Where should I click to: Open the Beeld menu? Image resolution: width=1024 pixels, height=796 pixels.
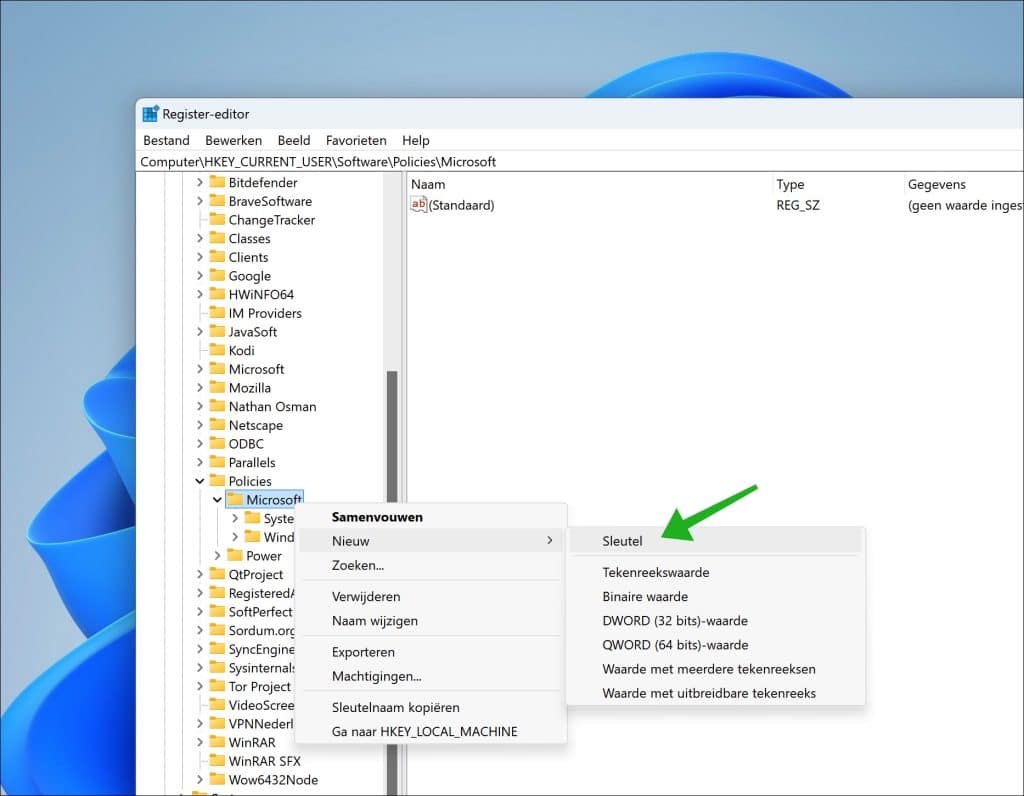point(294,140)
